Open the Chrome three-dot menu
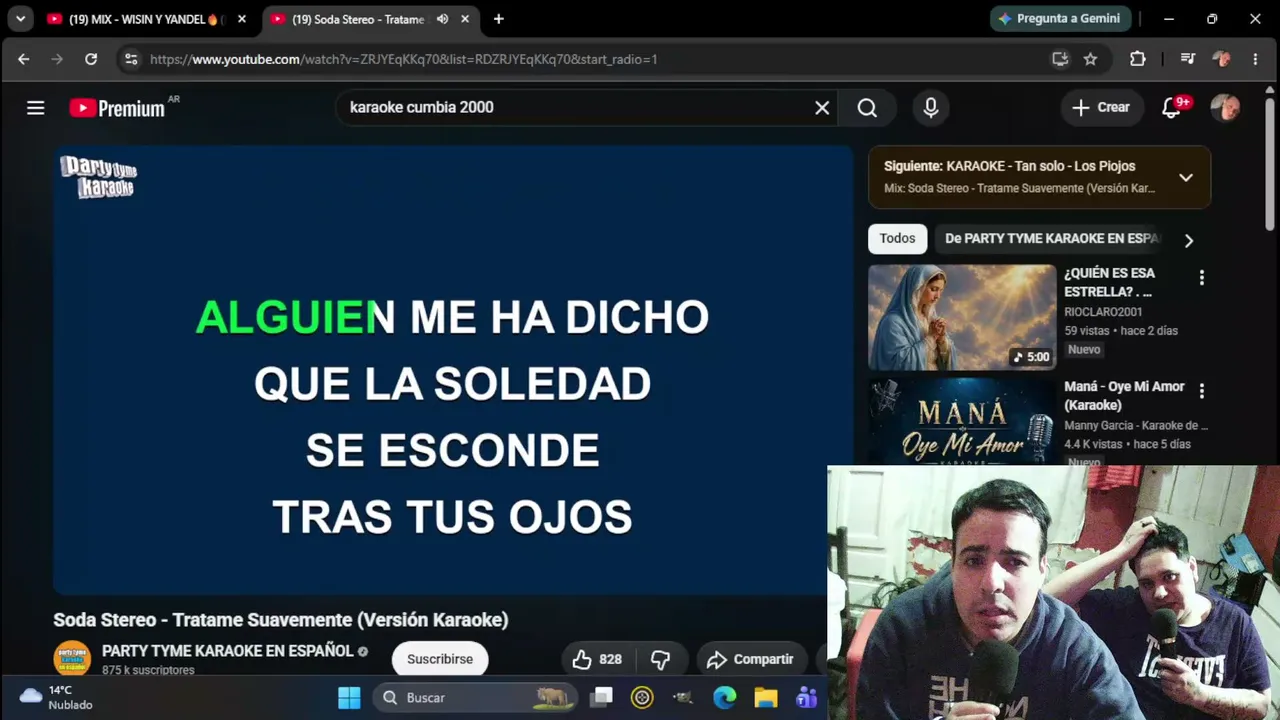 pyautogui.click(x=1255, y=59)
